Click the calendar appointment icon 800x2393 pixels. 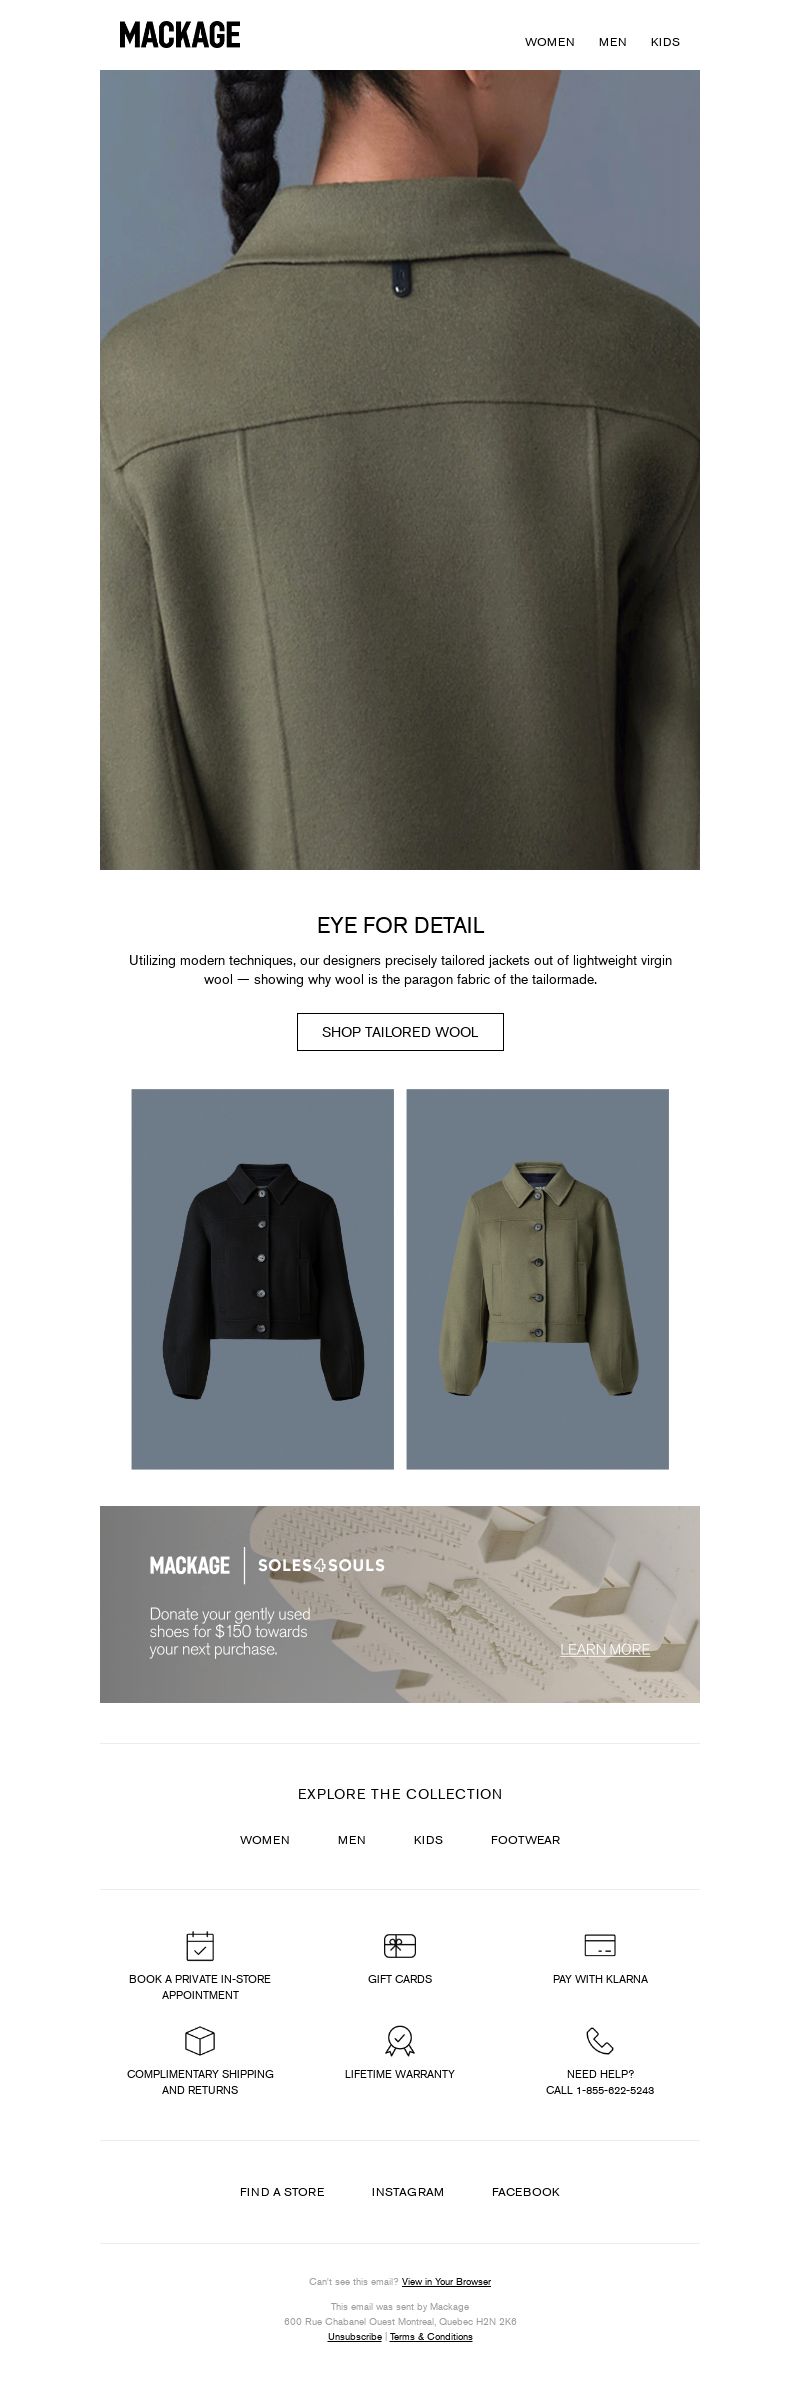tap(200, 1945)
